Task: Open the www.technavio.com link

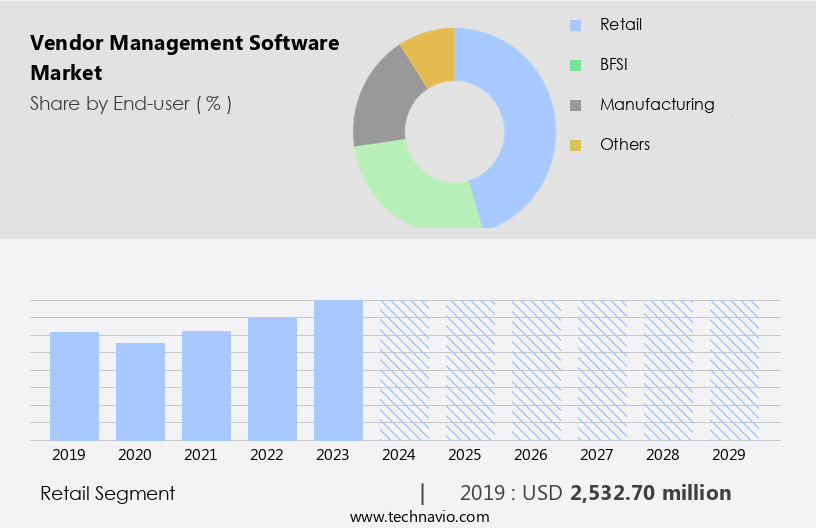Action: coord(419,516)
